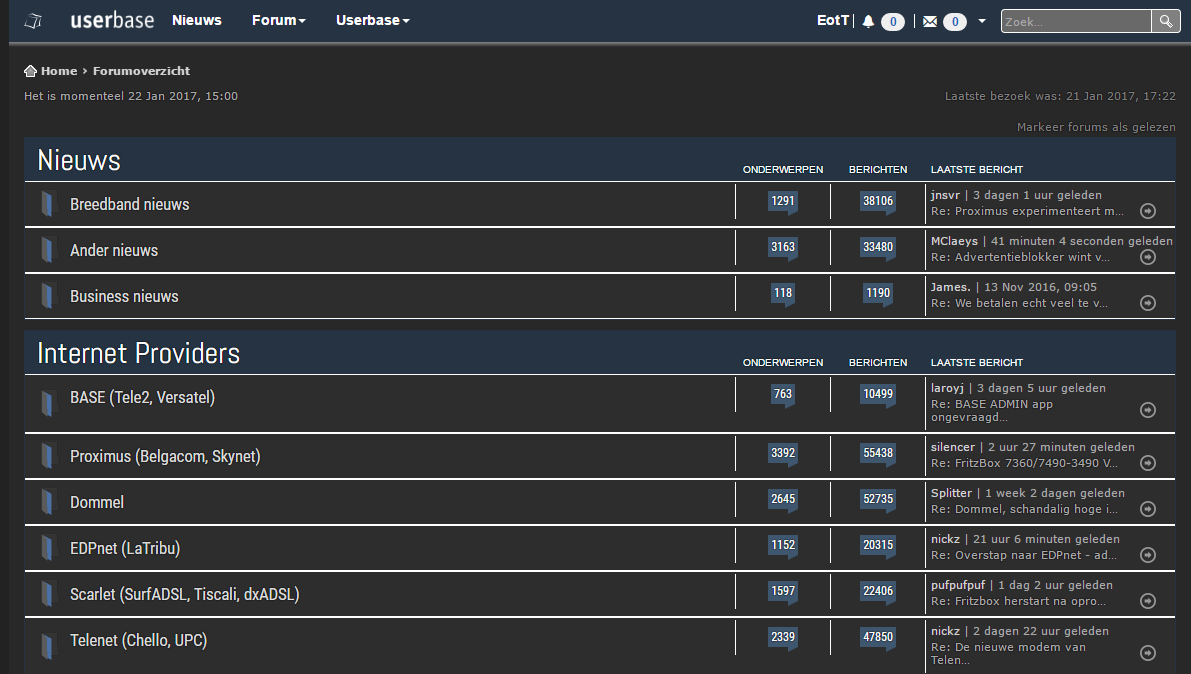Screen dimensions: 1191x674
Task: Go to latest post arrow in Breedband nieuws
Action: (1148, 211)
